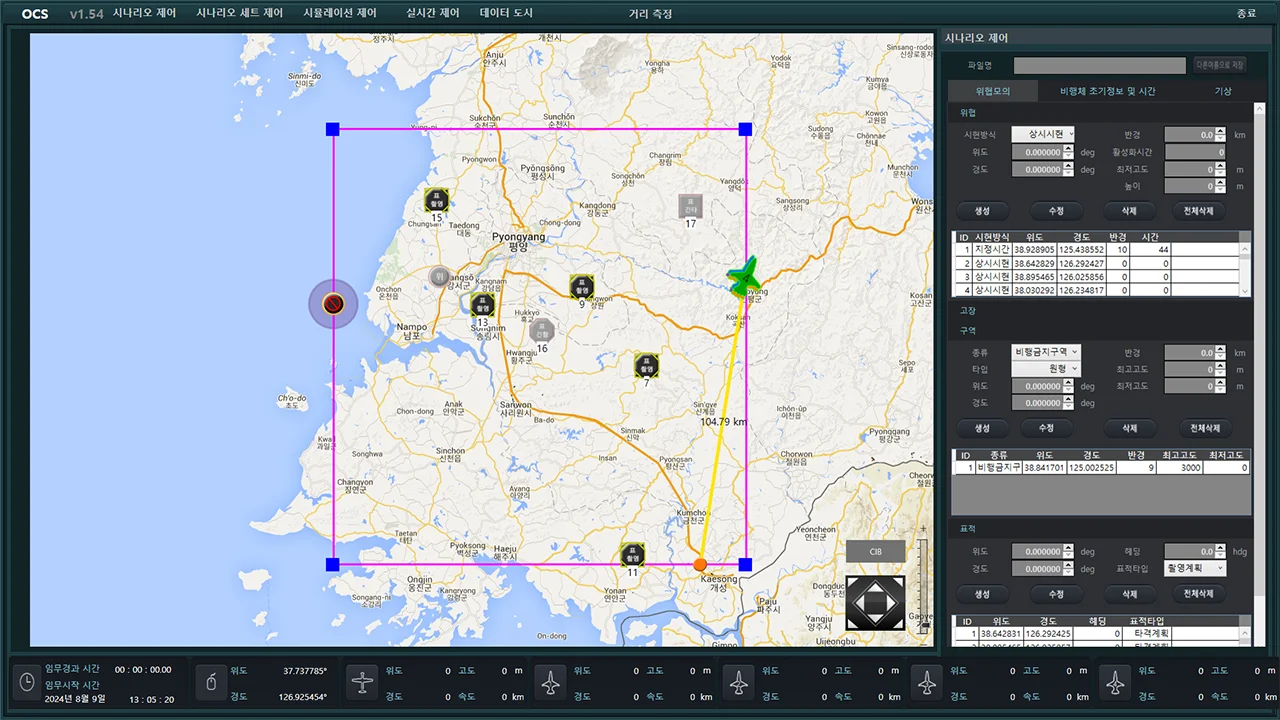Click the gray marker numbered 17
The image size is (1280, 720).
coord(690,206)
